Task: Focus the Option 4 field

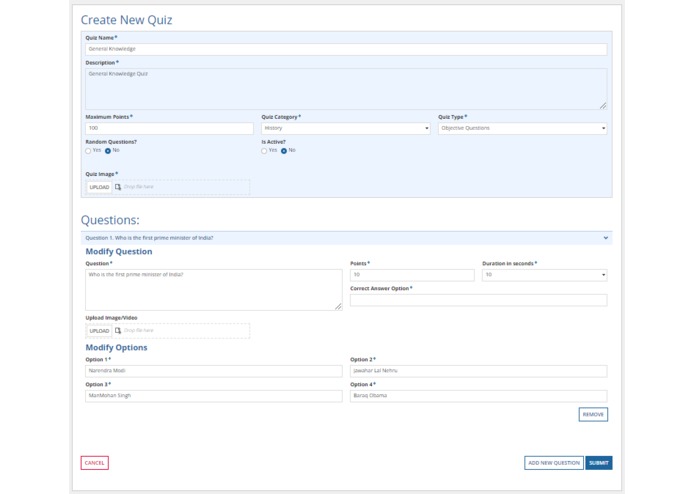Action: (x=479, y=396)
